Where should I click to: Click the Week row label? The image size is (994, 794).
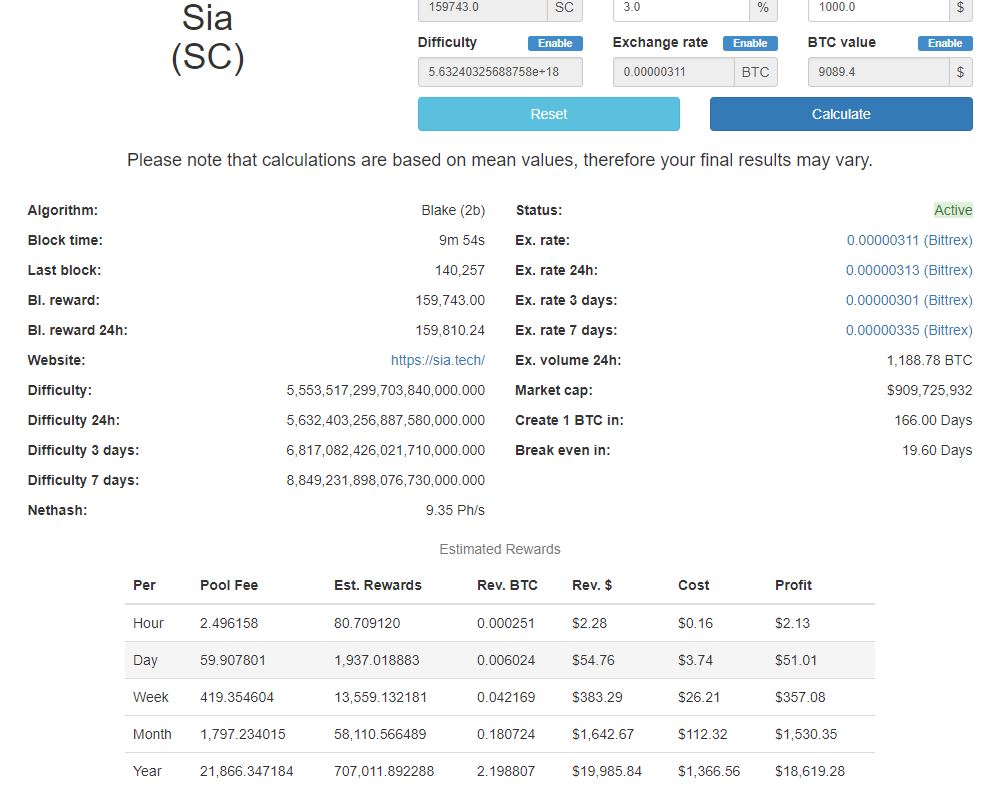coord(150,698)
